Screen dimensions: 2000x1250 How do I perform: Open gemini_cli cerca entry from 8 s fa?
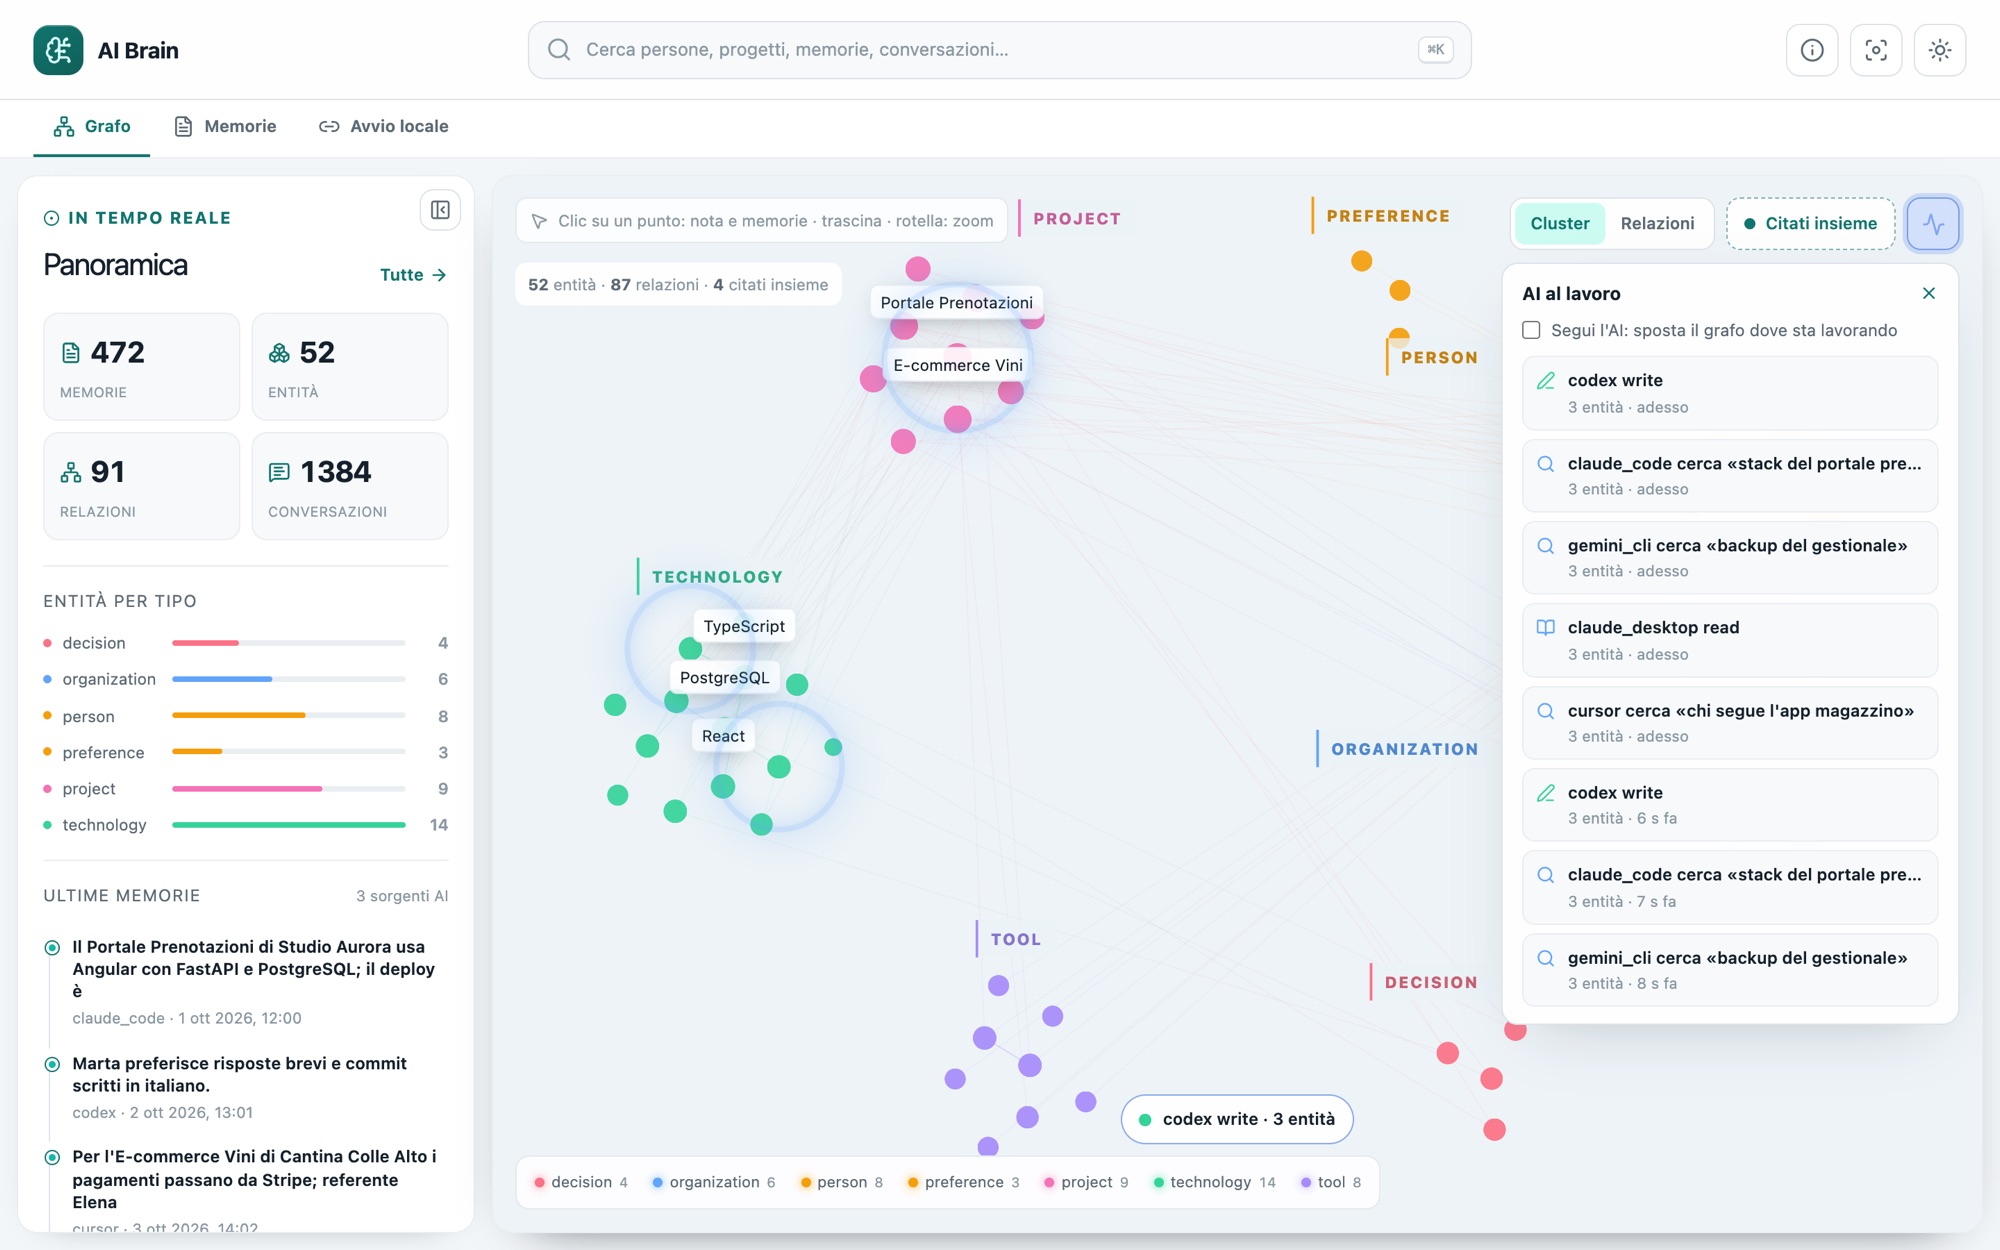[1730, 970]
